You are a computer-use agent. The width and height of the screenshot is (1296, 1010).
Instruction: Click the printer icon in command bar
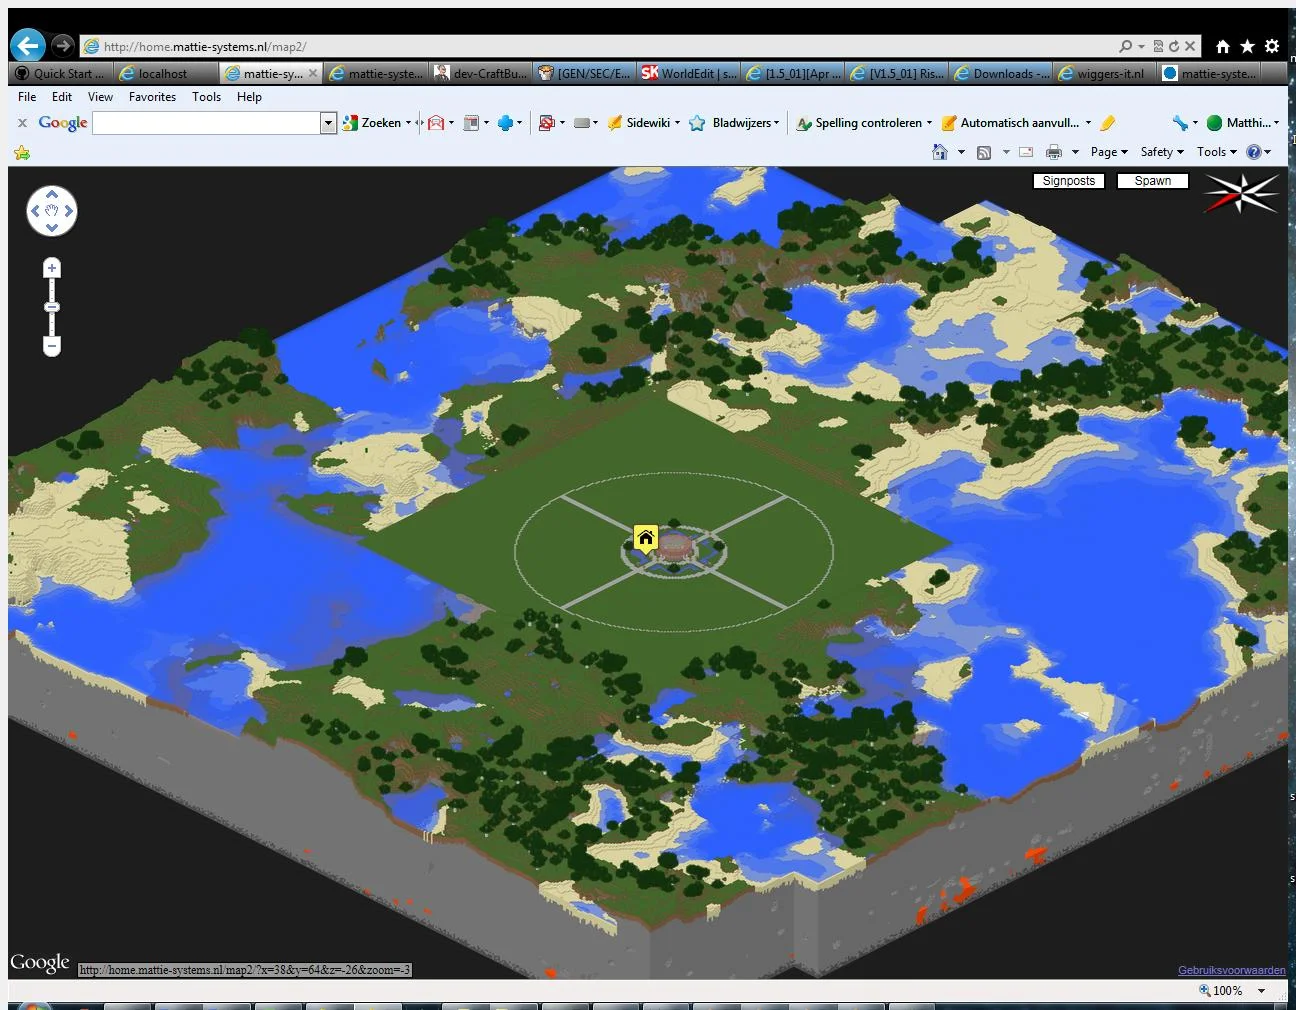pos(1053,152)
